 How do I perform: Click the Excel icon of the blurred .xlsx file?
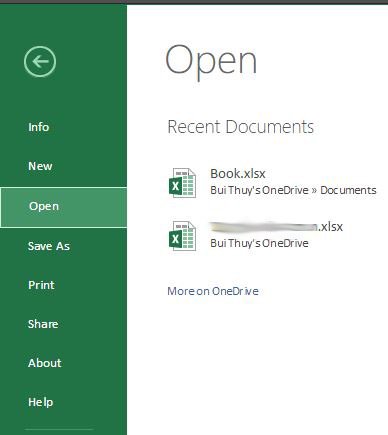coord(182,236)
